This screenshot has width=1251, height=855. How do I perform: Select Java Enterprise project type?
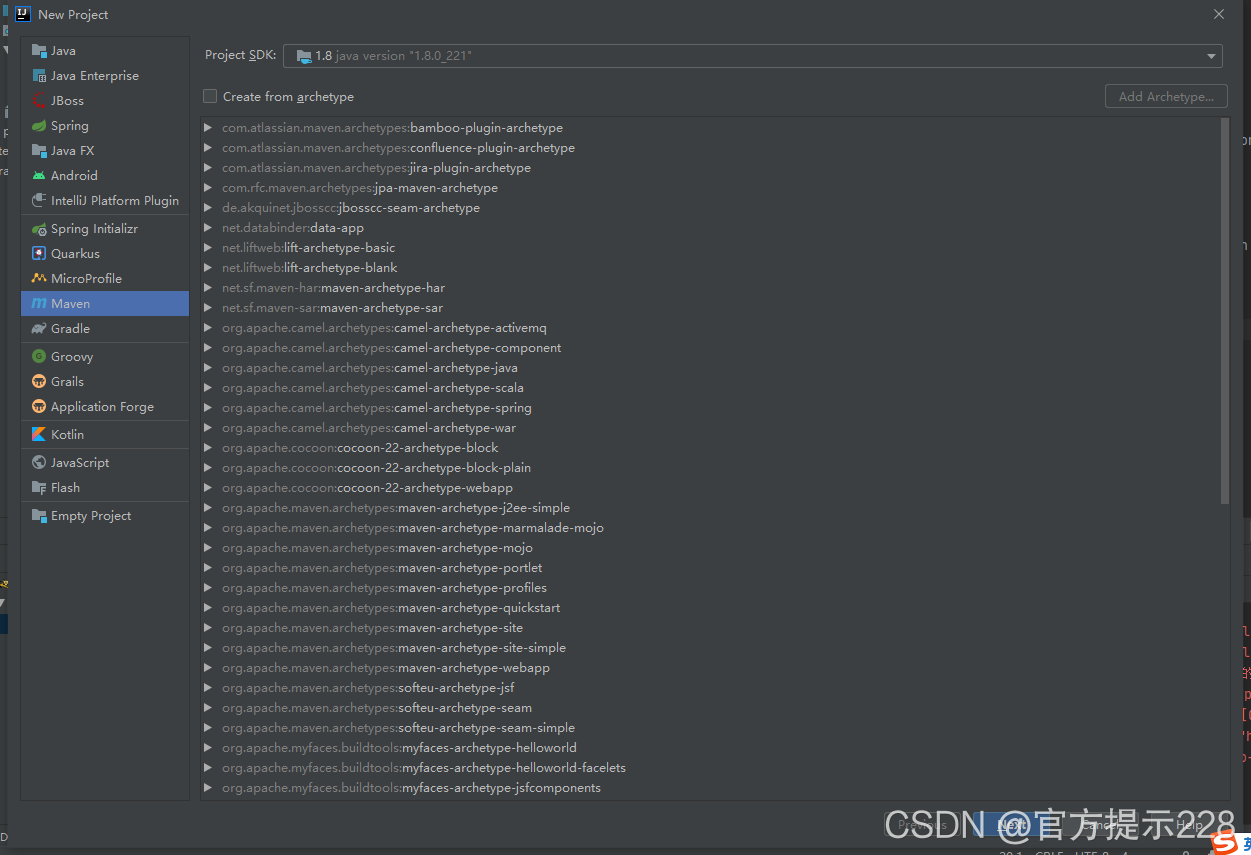105,76
